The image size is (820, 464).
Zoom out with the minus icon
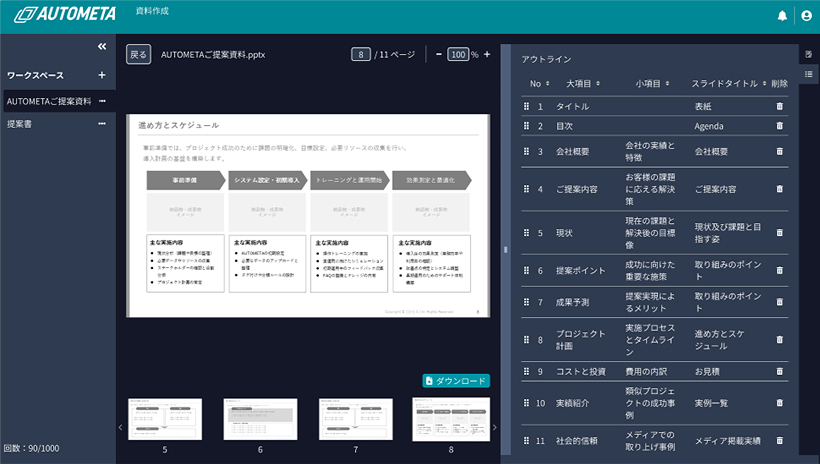(x=438, y=55)
